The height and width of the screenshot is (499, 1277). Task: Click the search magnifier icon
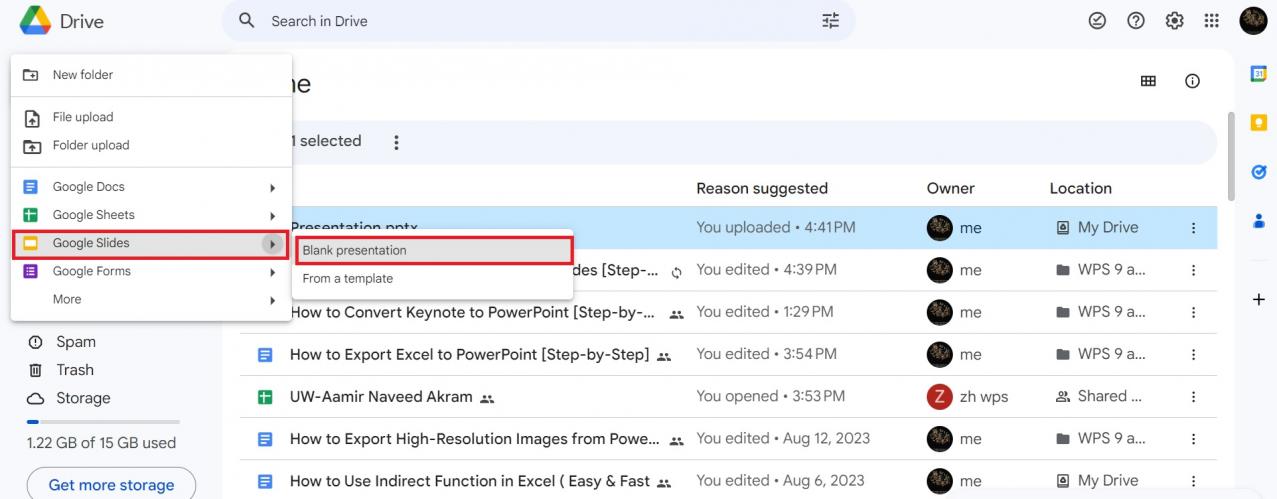247,21
